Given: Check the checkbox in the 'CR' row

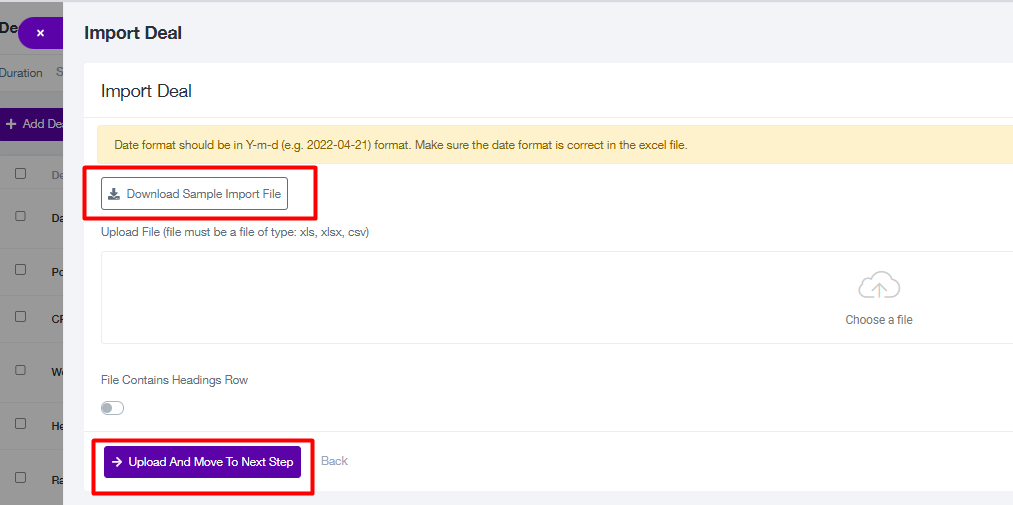Looking at the screenshot, I should coord(21,316).
